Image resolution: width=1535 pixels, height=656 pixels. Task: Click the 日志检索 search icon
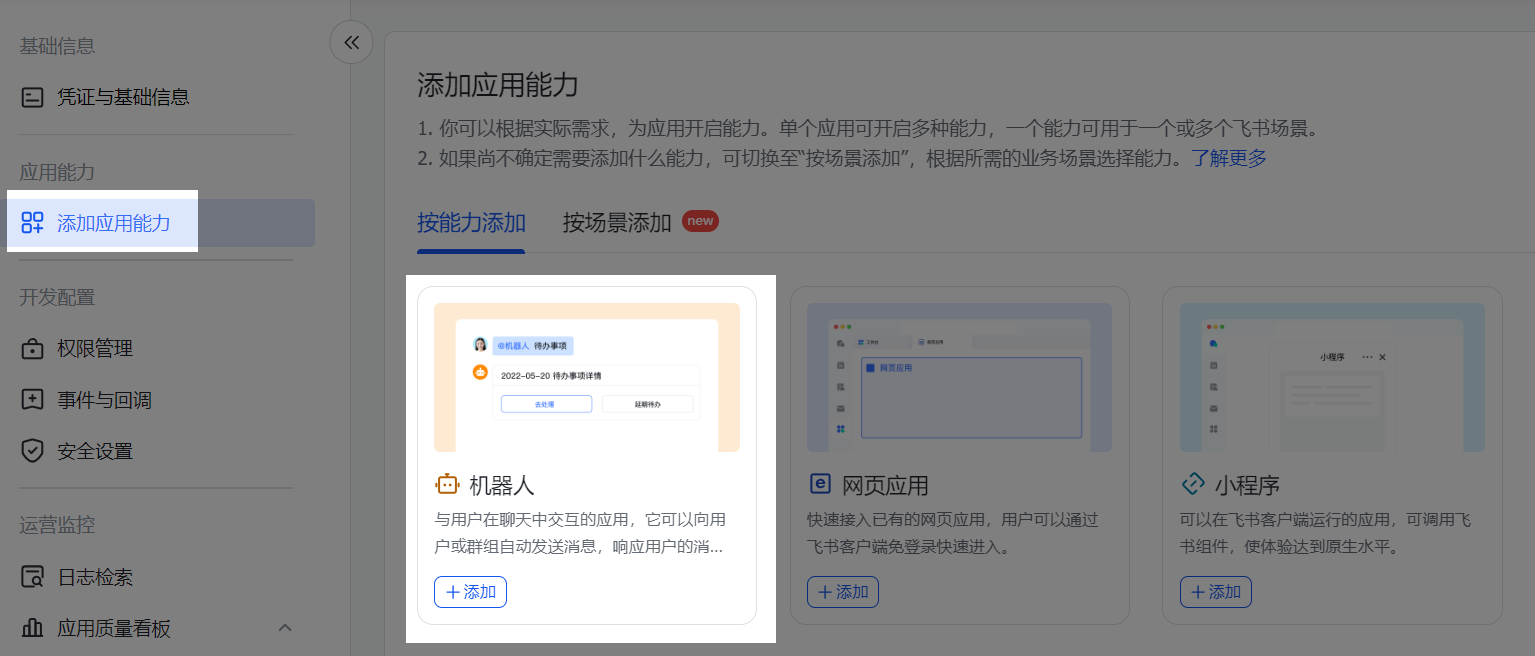tap(33, 577)
